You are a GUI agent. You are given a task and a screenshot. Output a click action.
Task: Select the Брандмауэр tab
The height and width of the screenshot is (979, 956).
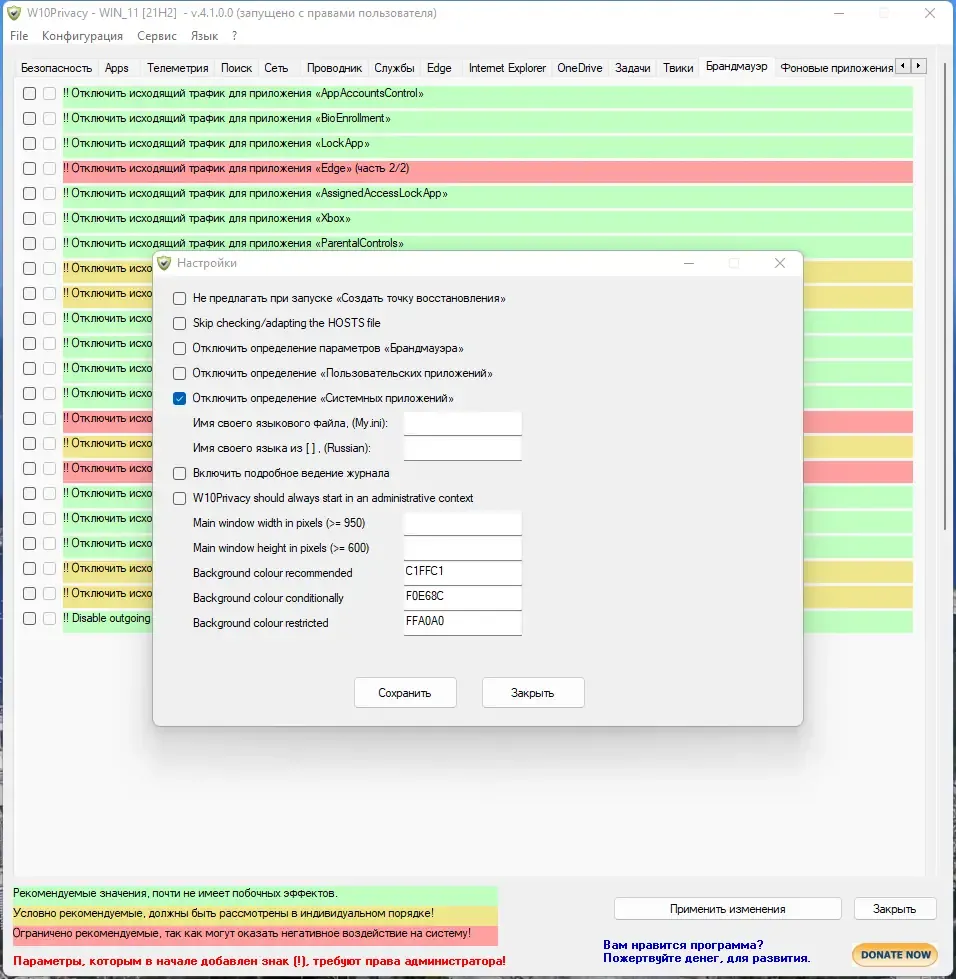point(736,66)
